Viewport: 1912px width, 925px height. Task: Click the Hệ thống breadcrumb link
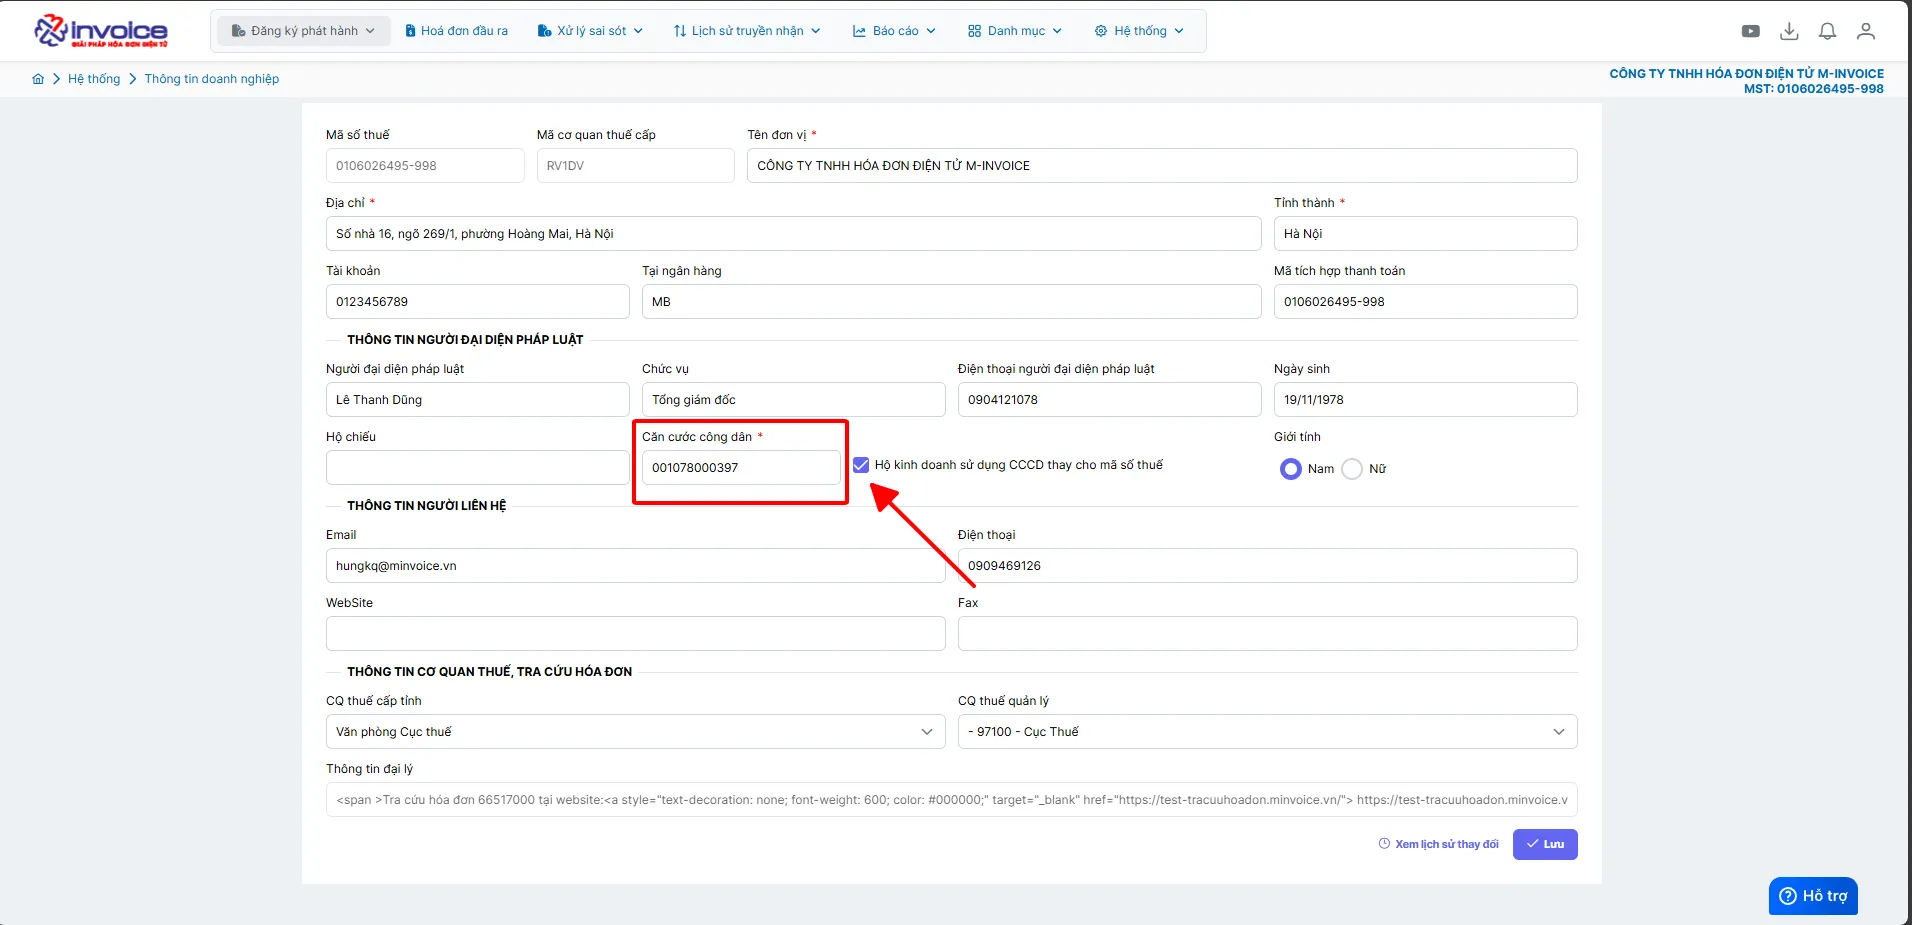[94, 79]
